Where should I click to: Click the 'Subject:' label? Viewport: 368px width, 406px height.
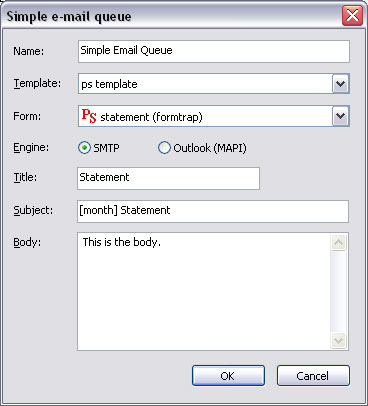click(33, 211)
